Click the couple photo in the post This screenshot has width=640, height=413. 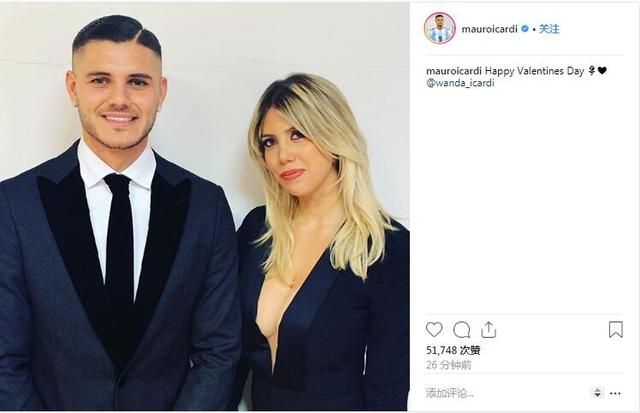click(x=204, y=206)
